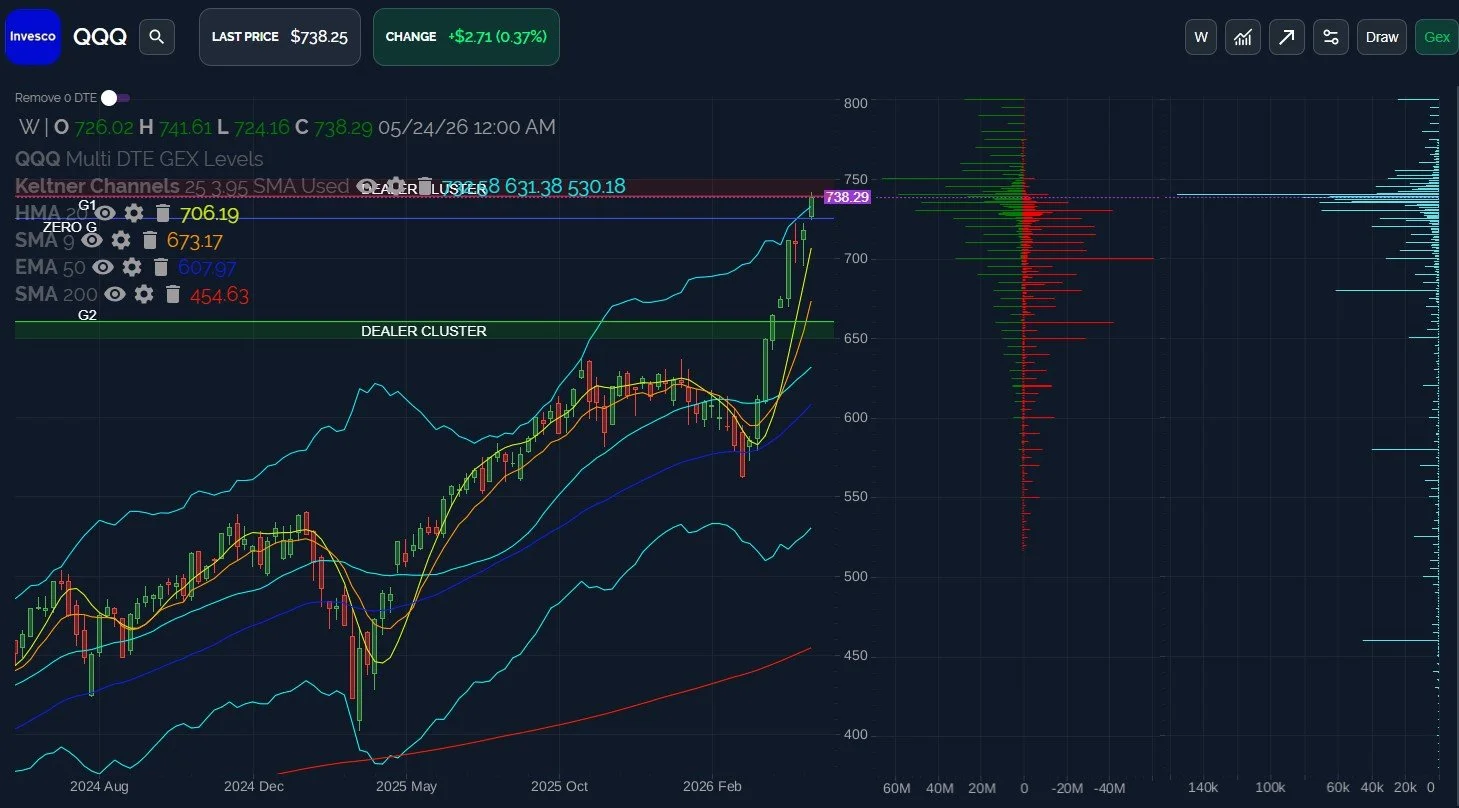
Task: Delete the Keltner Channels indicator
Action: (x=426, y=186)
